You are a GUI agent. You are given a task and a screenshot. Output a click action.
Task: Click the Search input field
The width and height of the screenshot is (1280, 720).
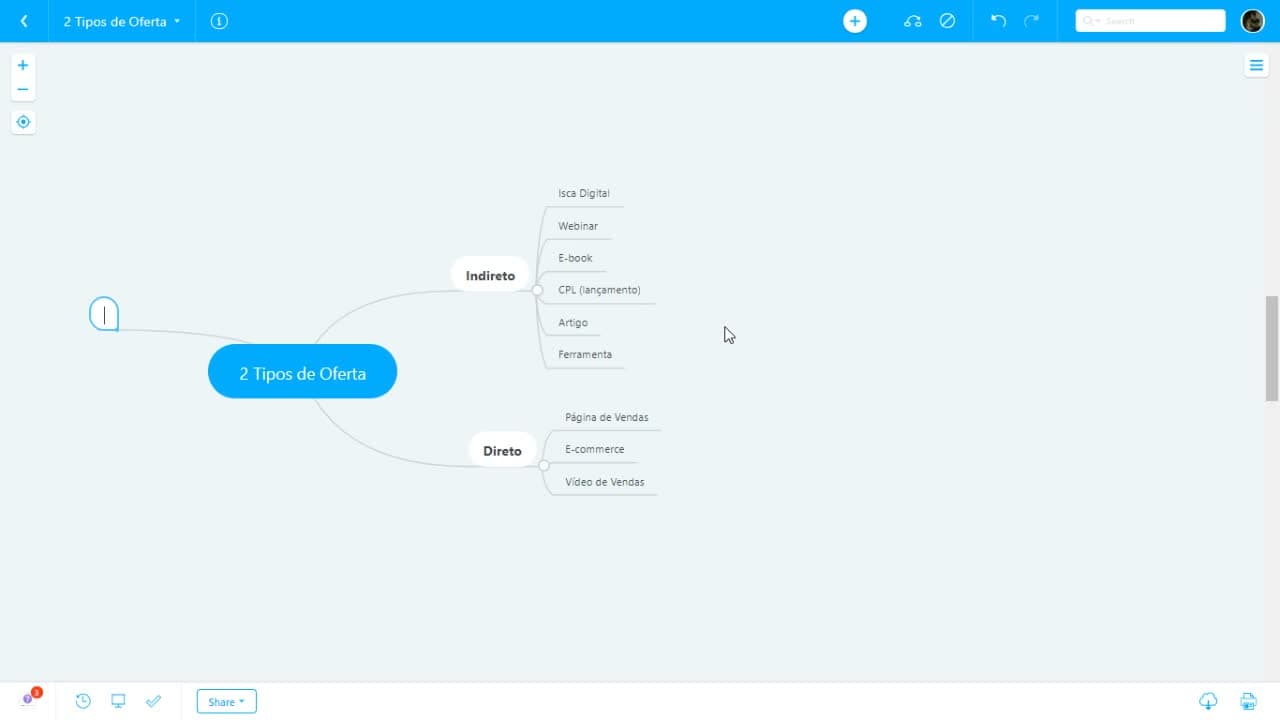tap(1150, 21)
